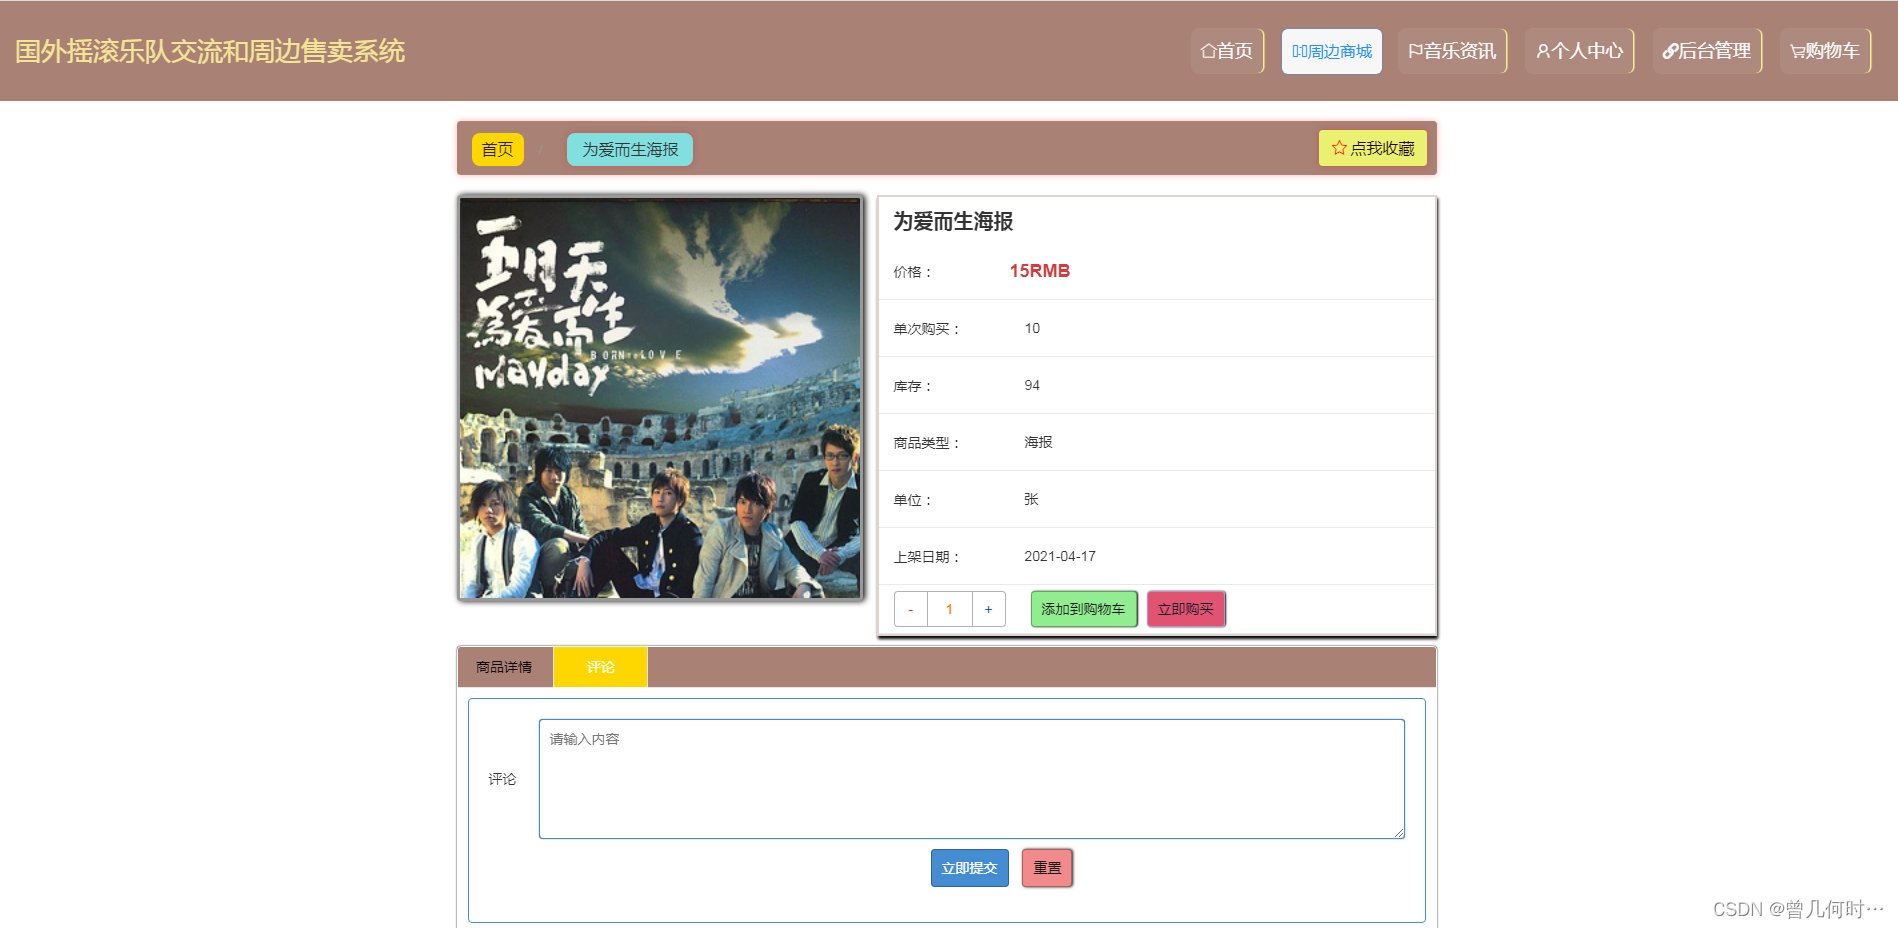The width and height of the screenshot is (1898, 928).
Task: Click the 2021-04-17 listing date
Action: tap(1059, 556)
